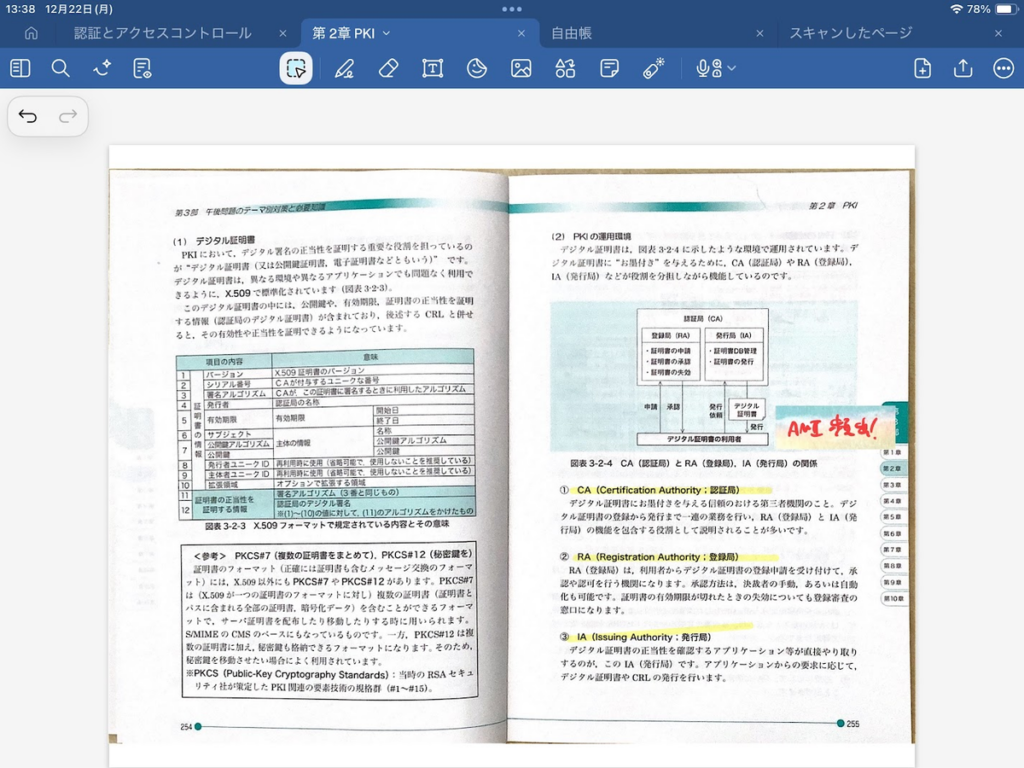Select the Text box tool
The image size is (1024, 768).
(x=432, y=68)
